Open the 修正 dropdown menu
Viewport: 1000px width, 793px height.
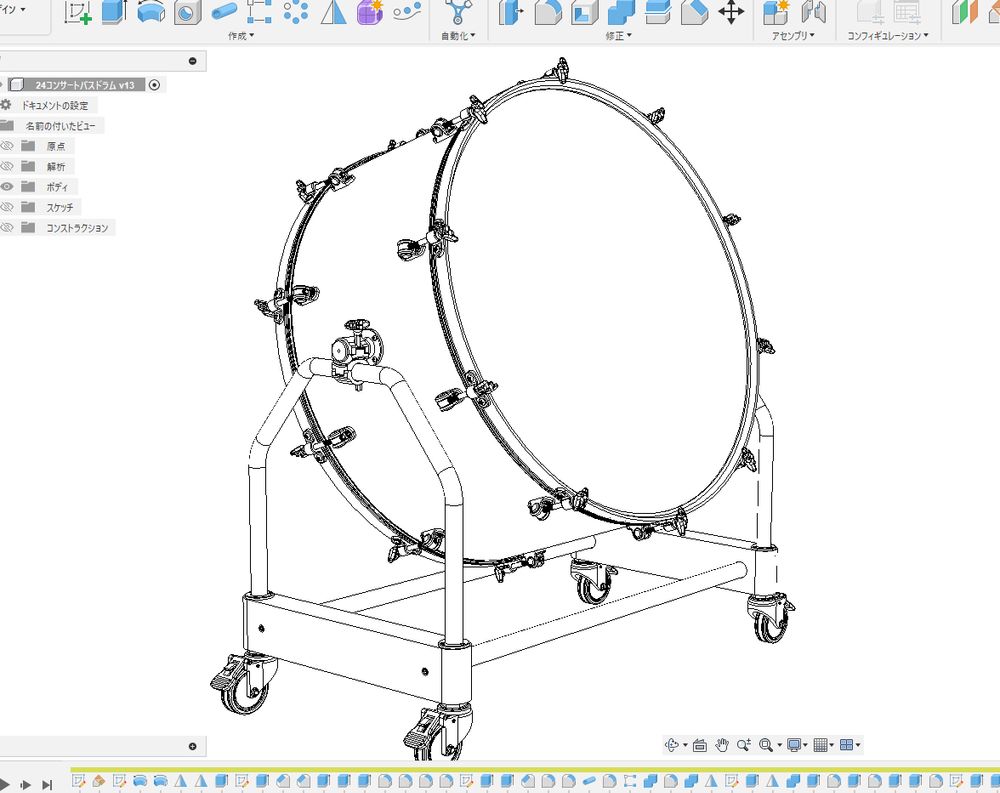pos(618,36)
